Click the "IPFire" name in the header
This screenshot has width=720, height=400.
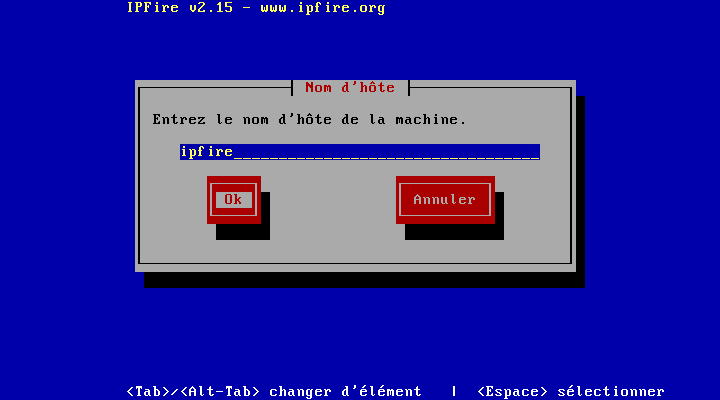click(152, 8)
